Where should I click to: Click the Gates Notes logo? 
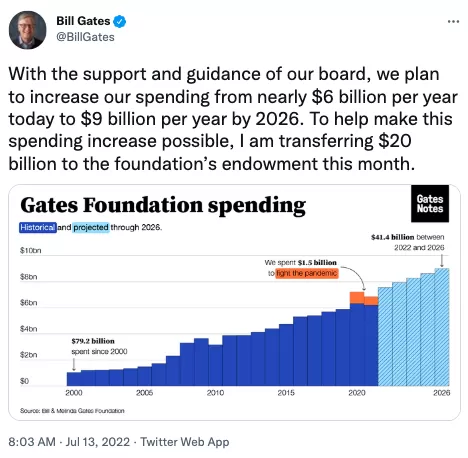point(430,204)
